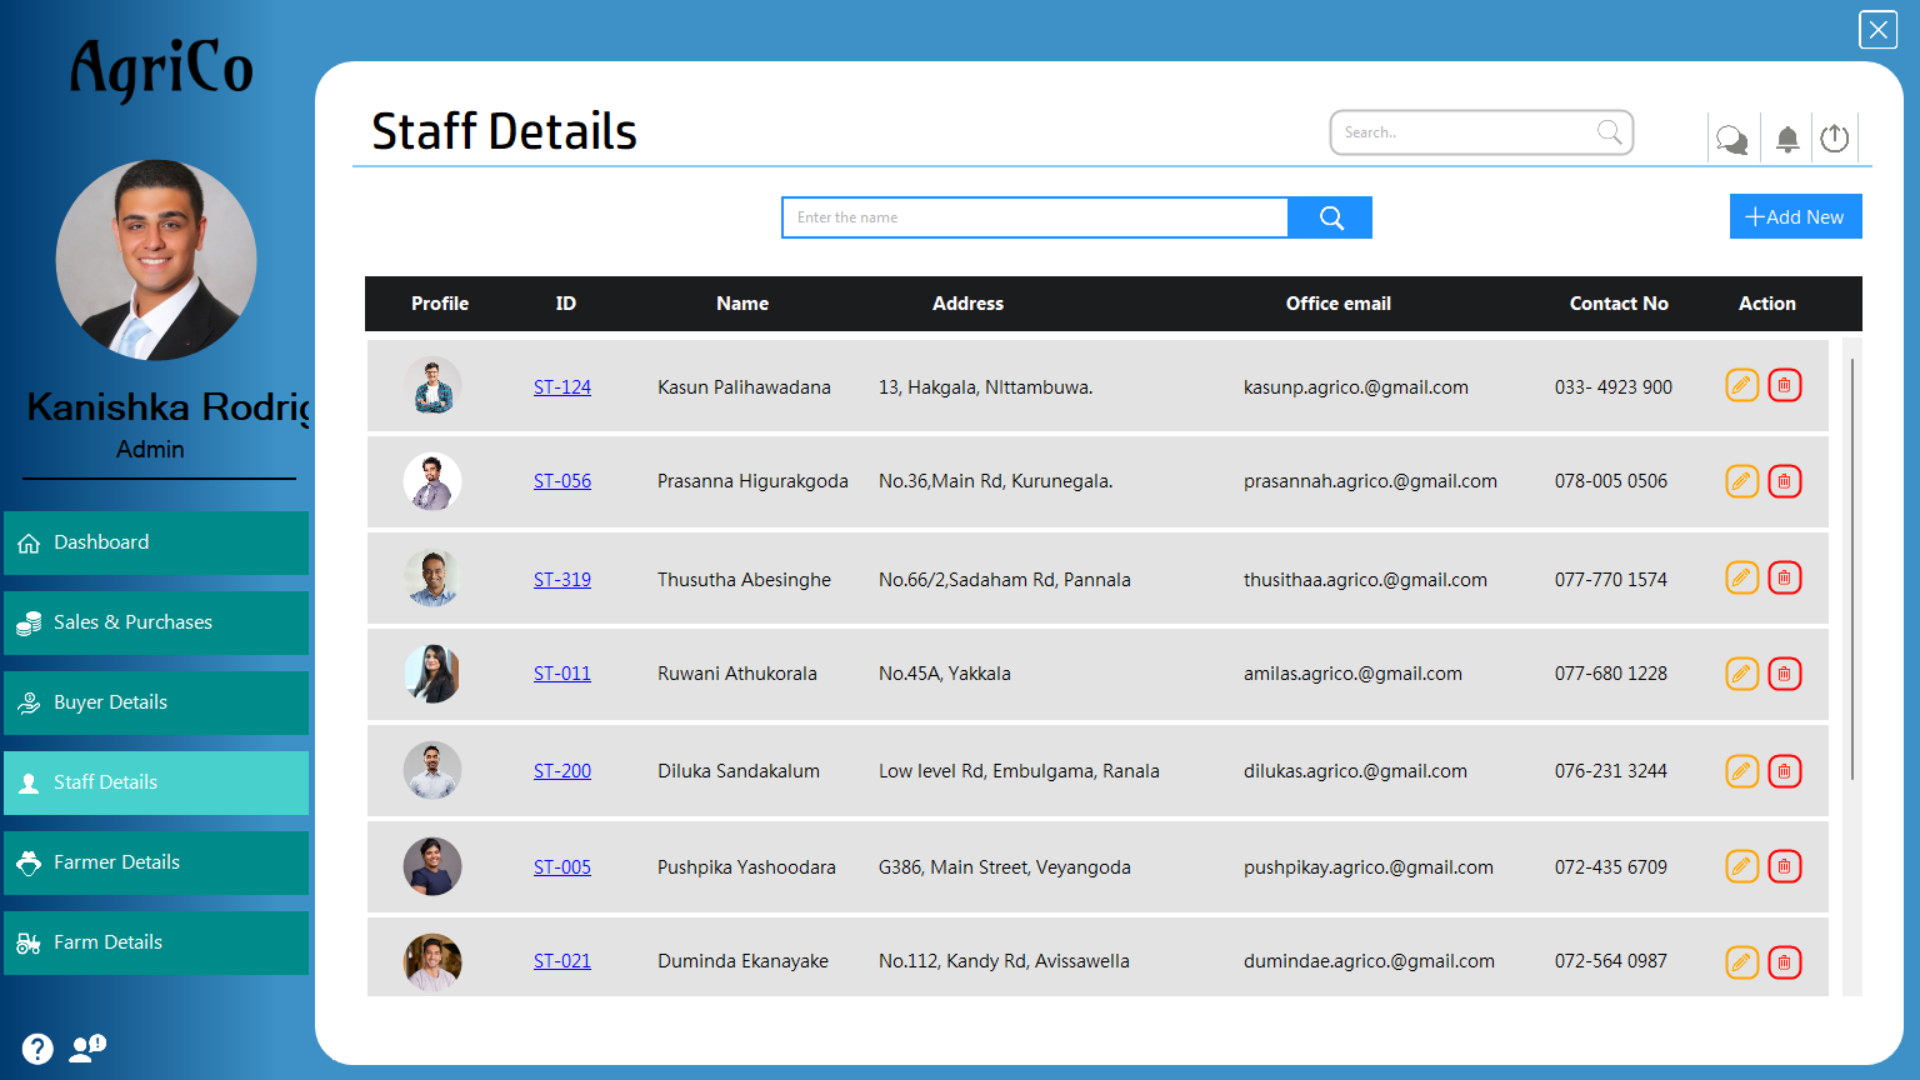The height and width of the screenshot is (1080, 1920).
Task: Open staff record ST-200
Action: point(562,771)
